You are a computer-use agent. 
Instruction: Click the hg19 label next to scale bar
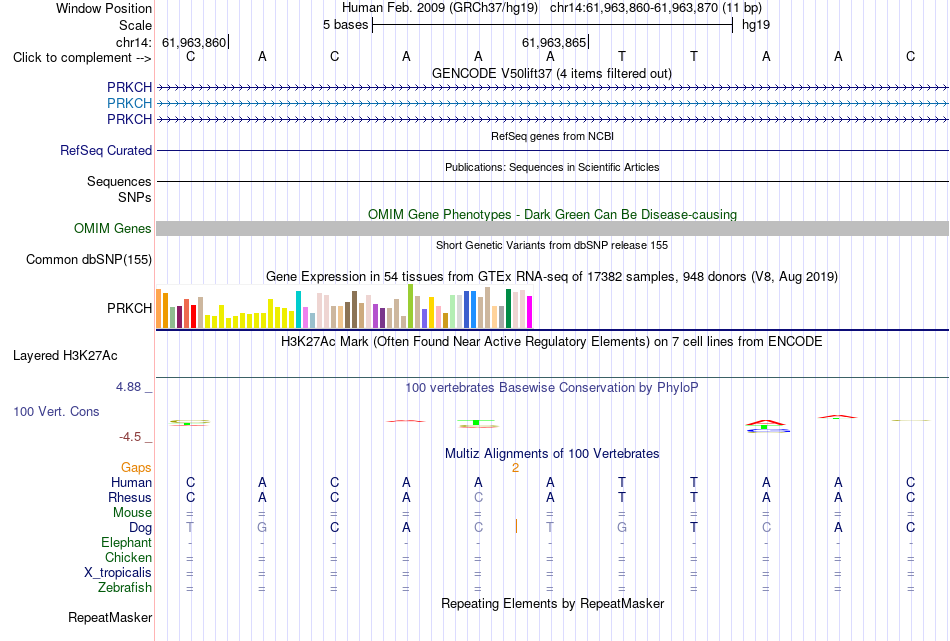tap(756, 25)
